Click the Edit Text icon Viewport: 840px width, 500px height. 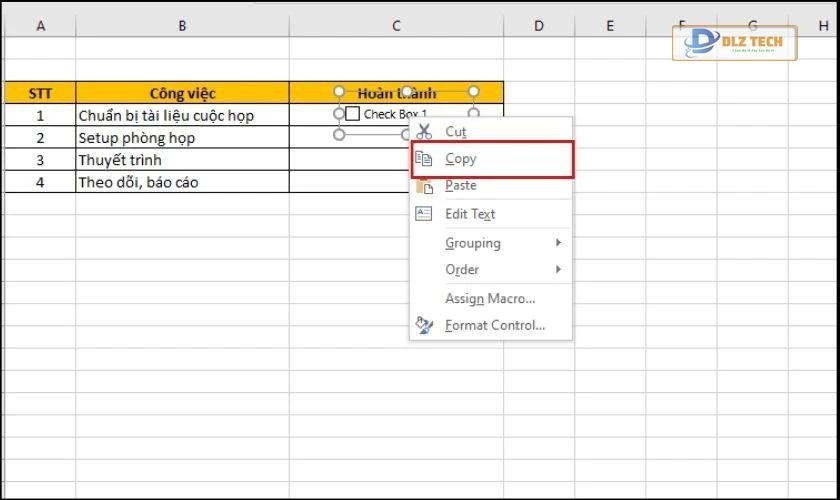tap(424, 214)
